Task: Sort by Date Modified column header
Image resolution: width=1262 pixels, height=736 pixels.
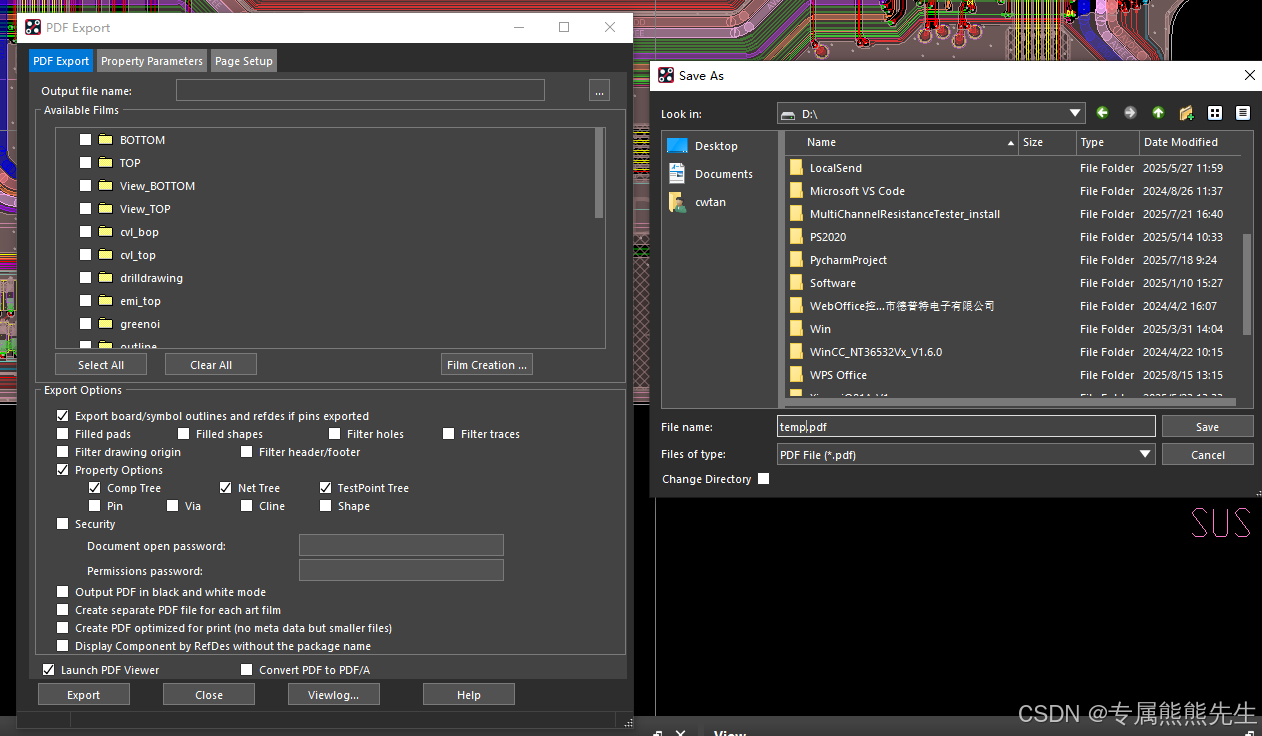Action: (x=1190, y=142)
